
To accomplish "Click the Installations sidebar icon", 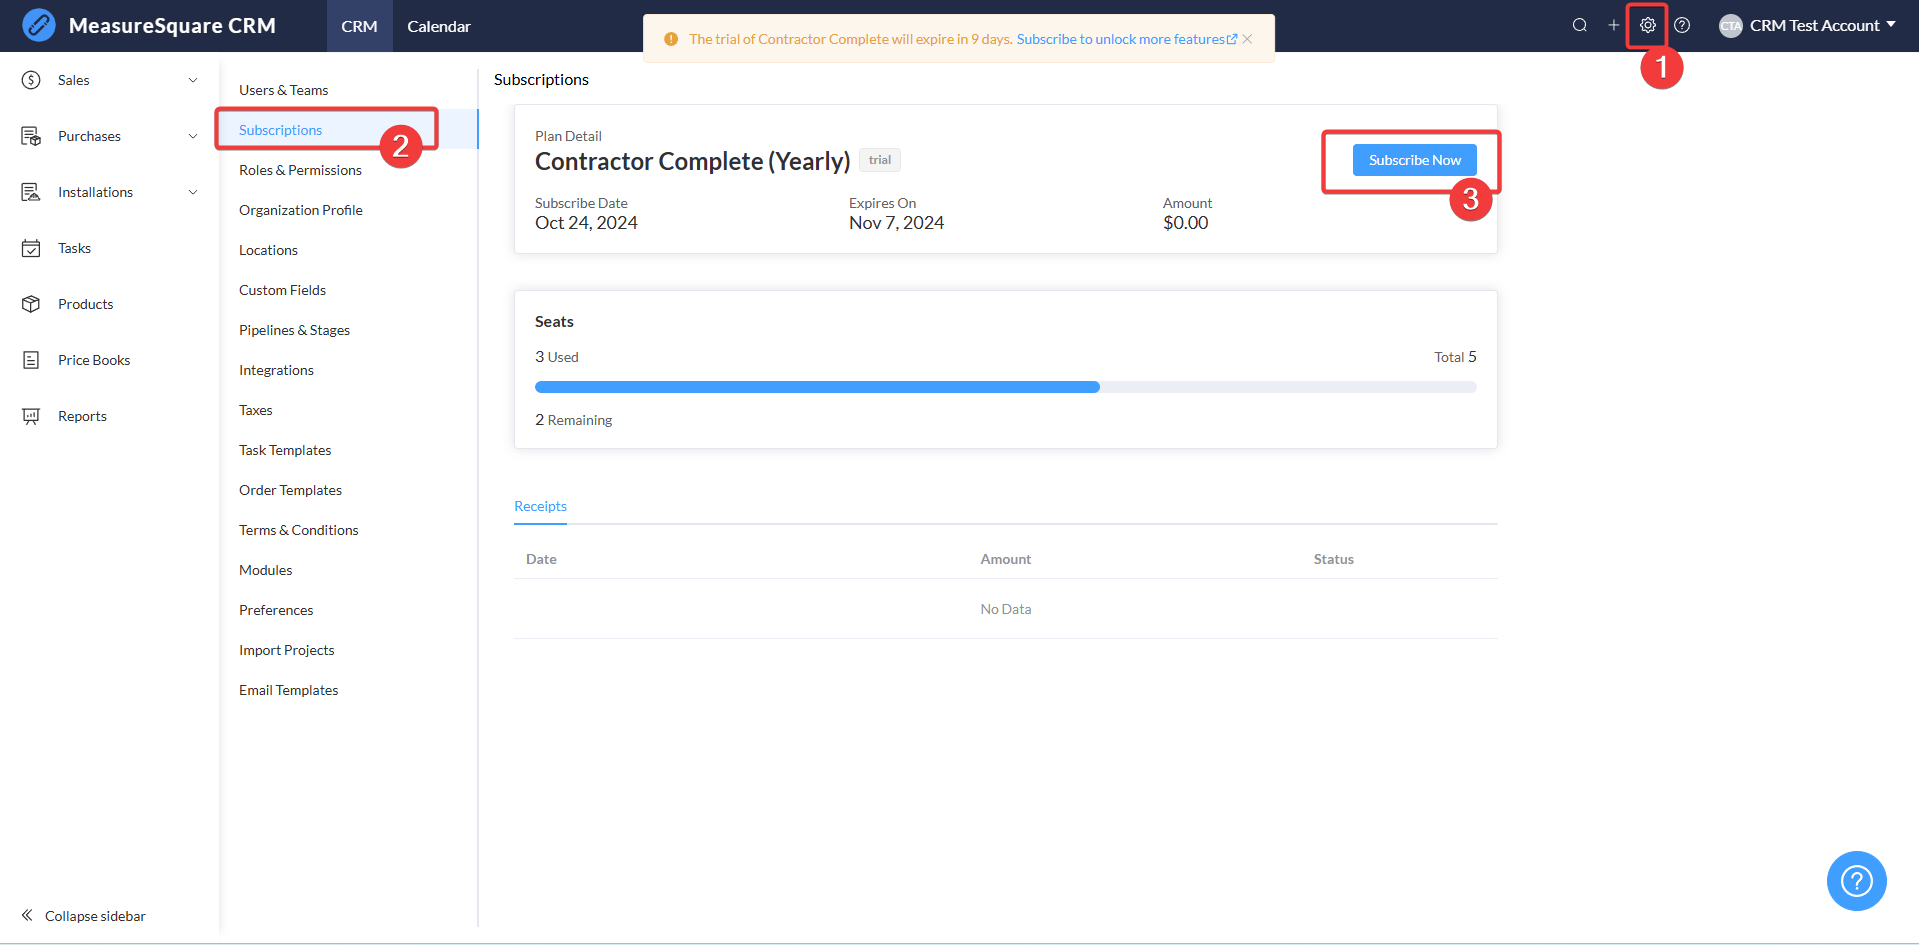I will (x=31, y=192).
